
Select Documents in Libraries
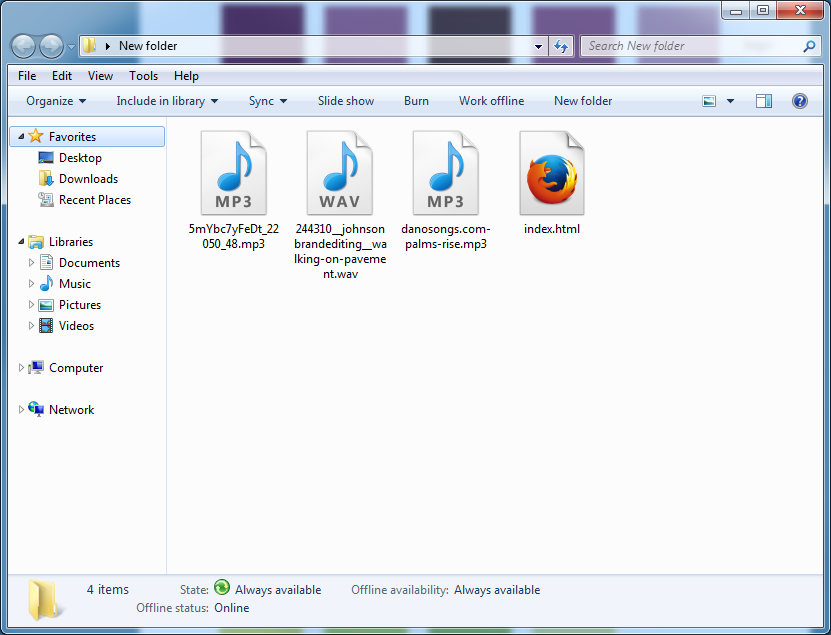(x=90, y=263)
